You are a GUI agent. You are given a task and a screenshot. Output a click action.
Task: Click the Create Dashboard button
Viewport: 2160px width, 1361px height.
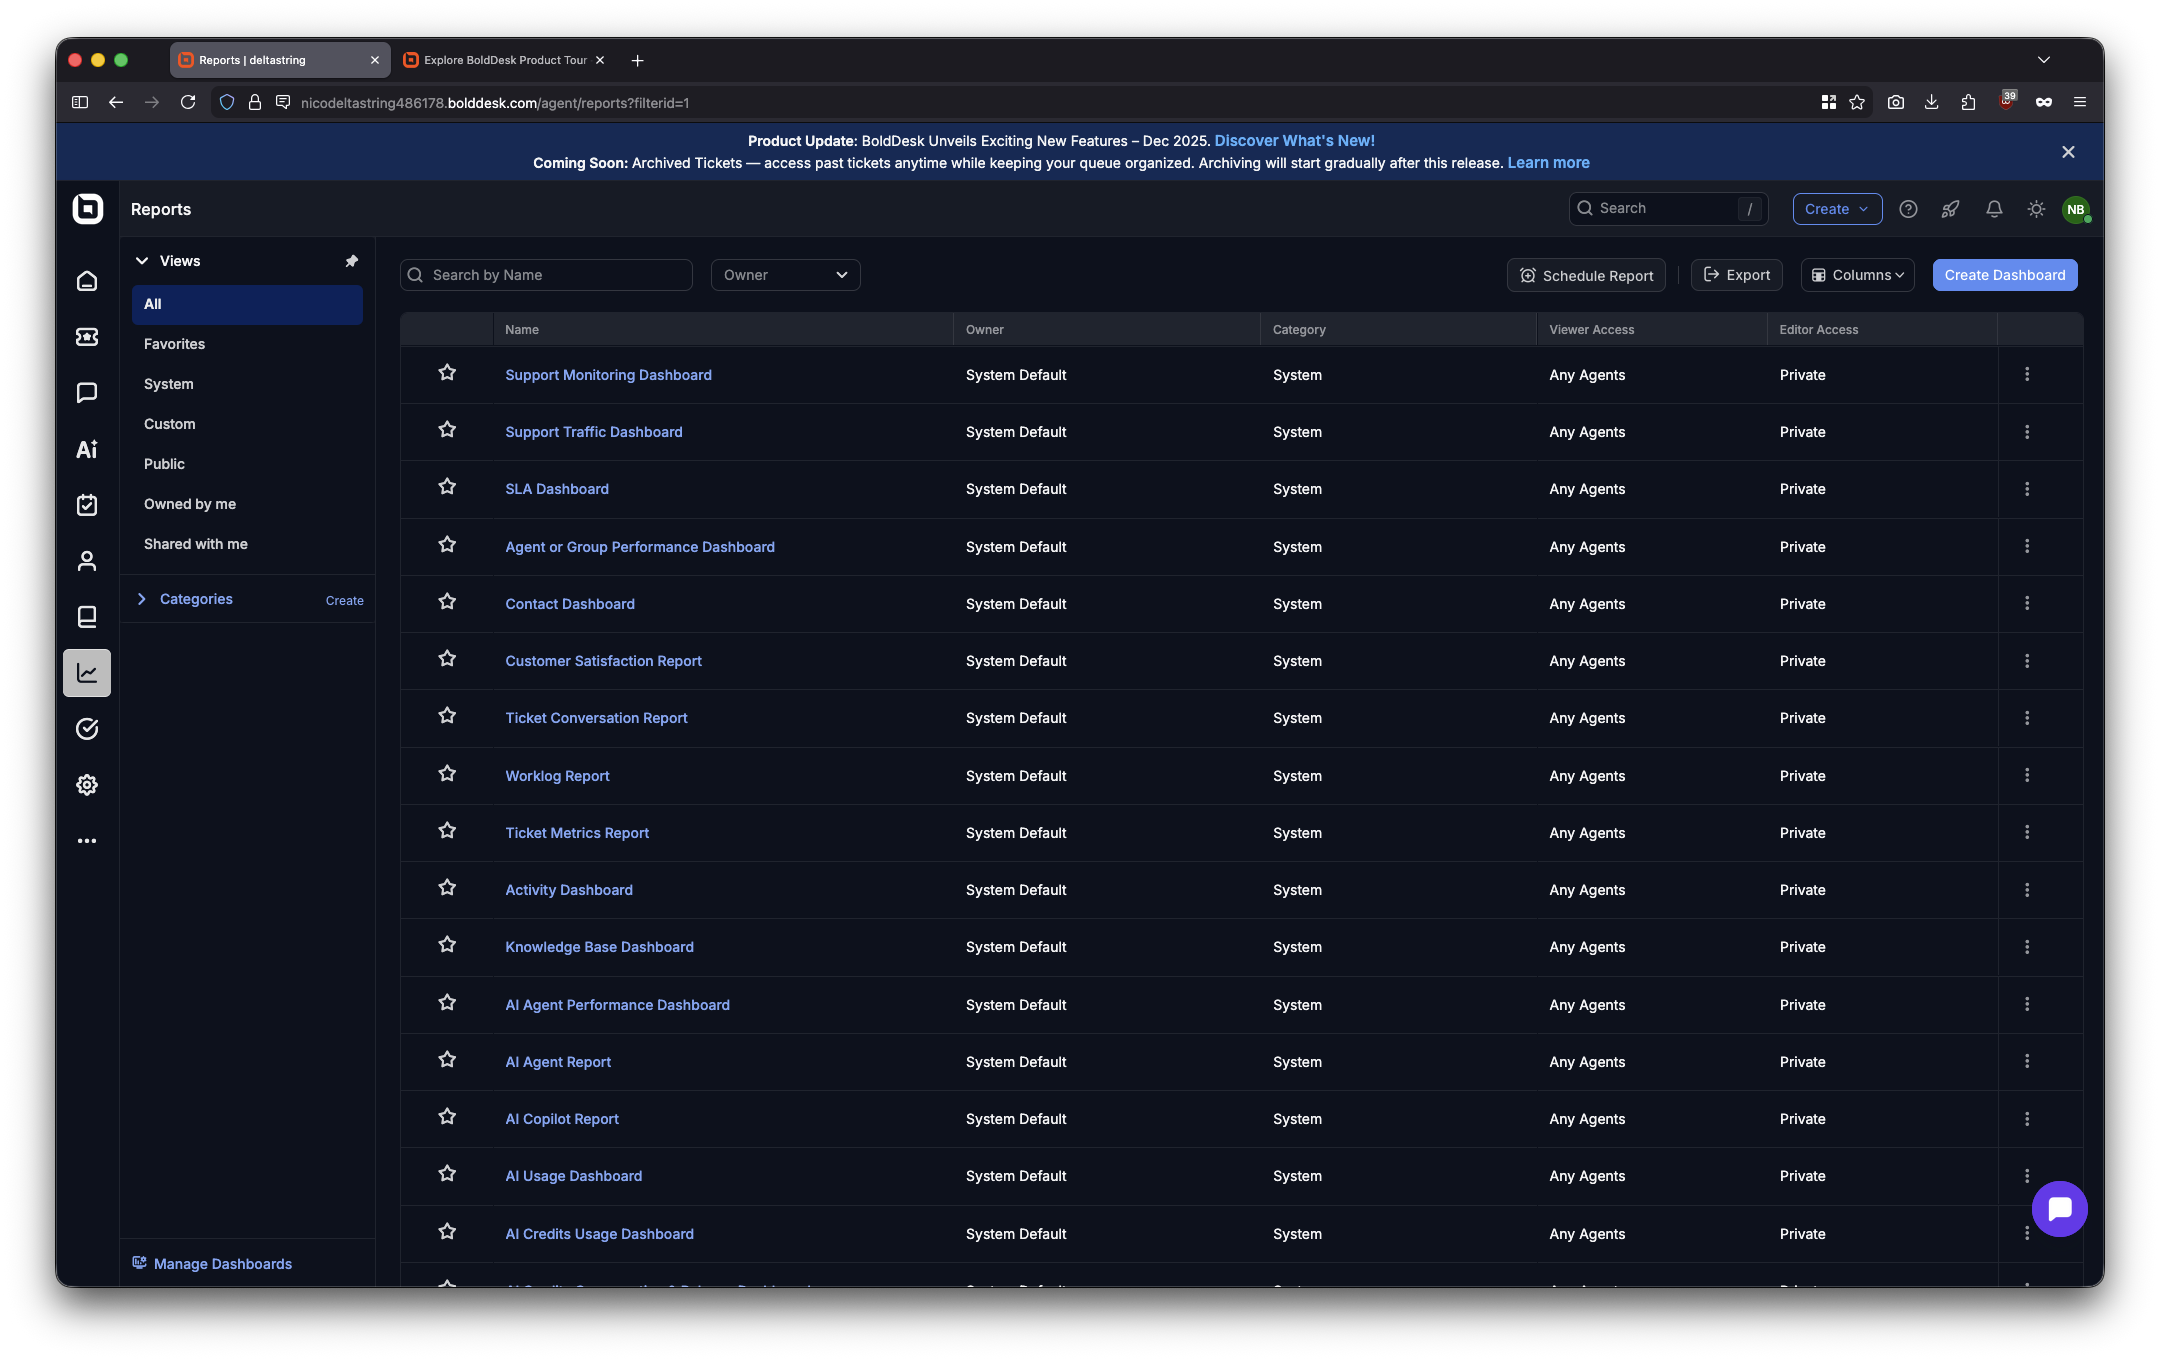(x=2004, y=275)
